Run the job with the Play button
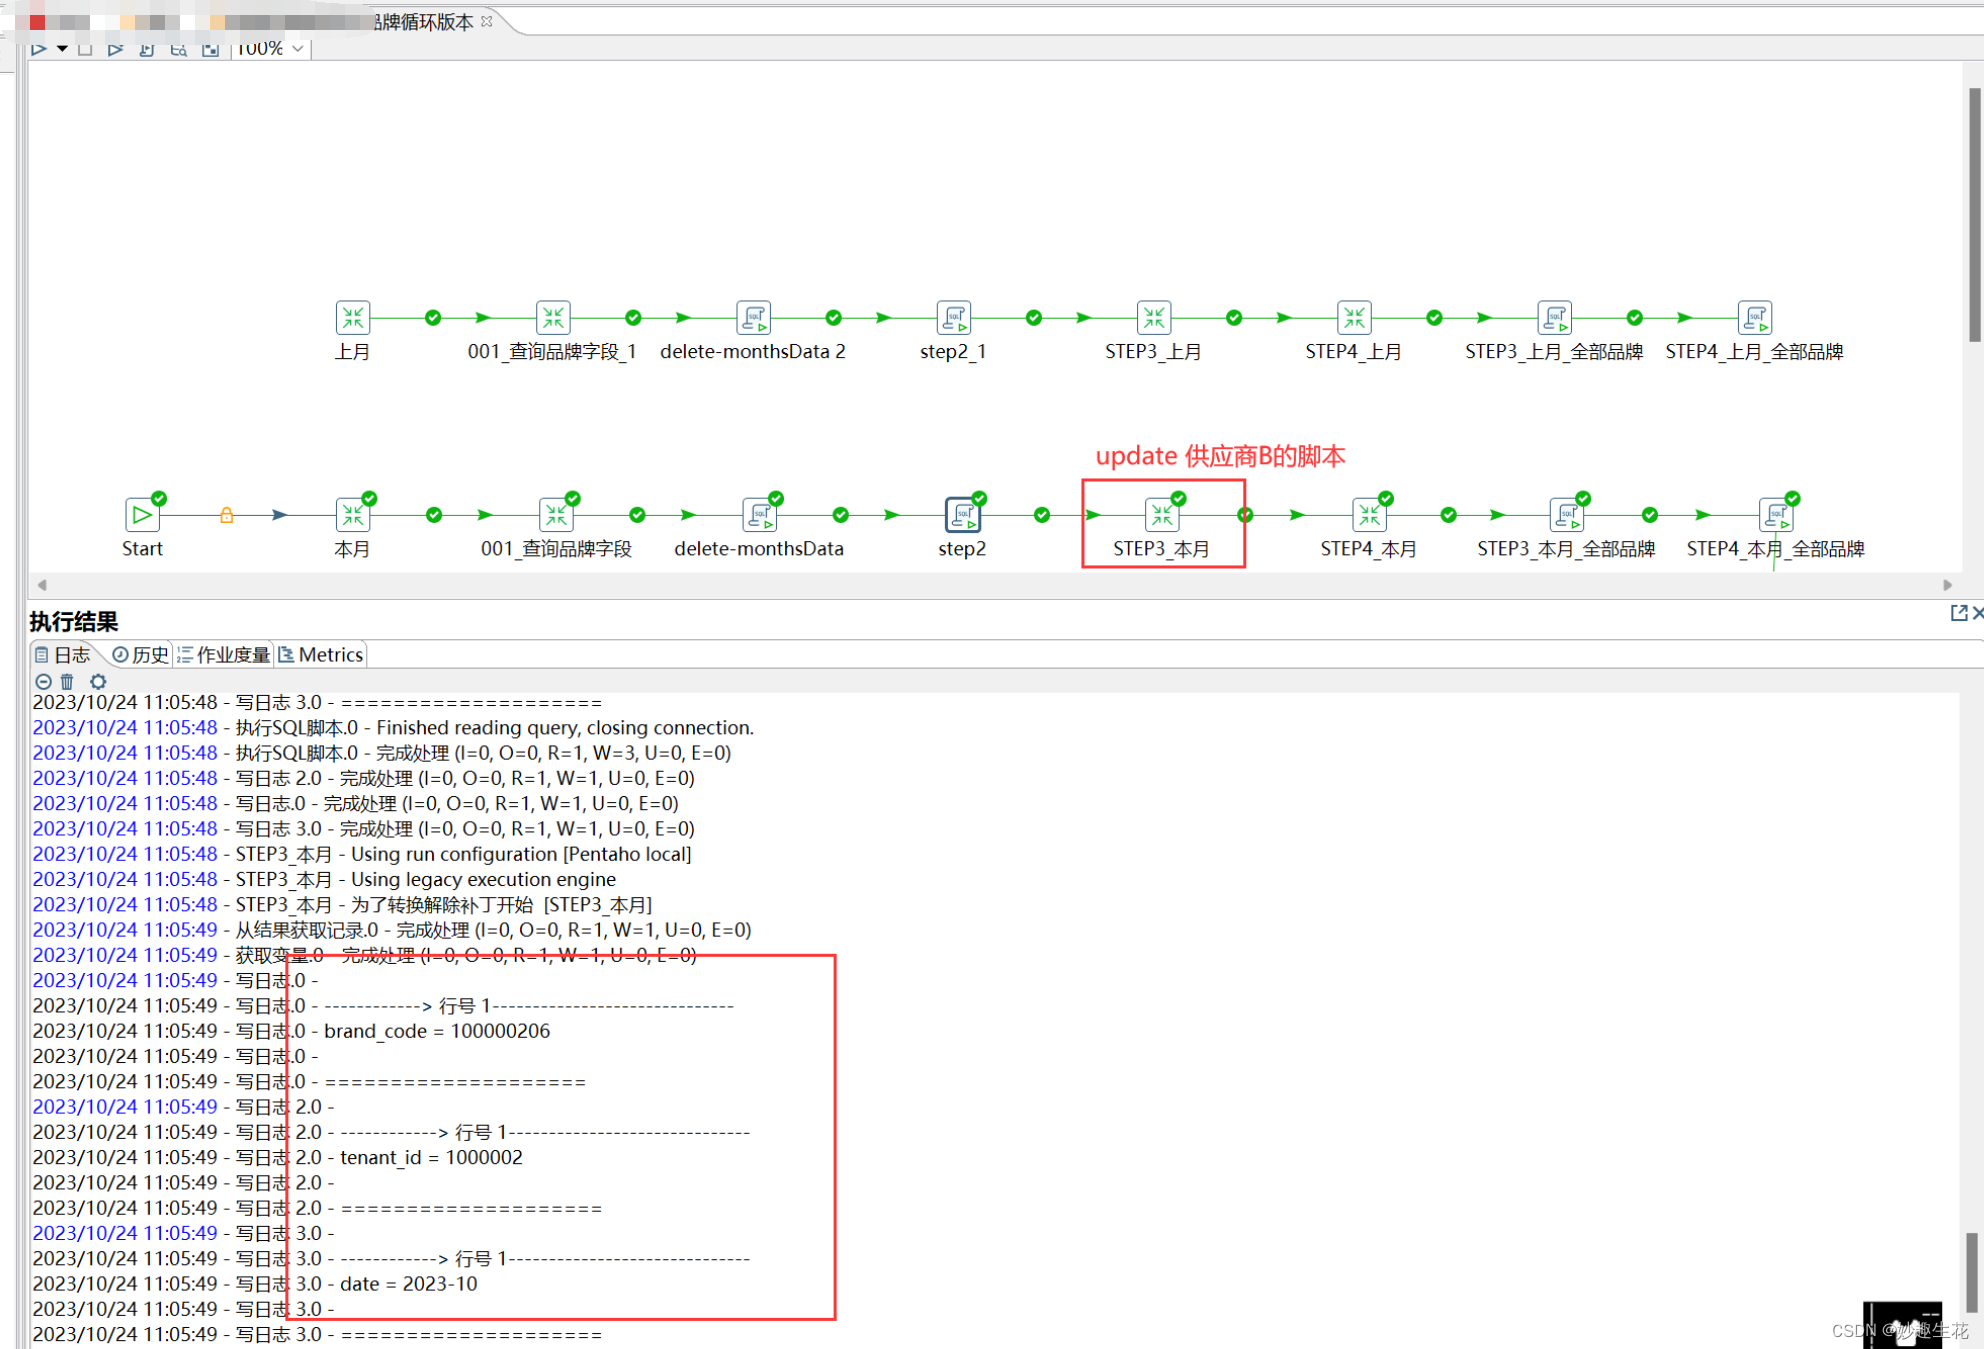This screenshot has width=1984, height=1349. point(40,47)
